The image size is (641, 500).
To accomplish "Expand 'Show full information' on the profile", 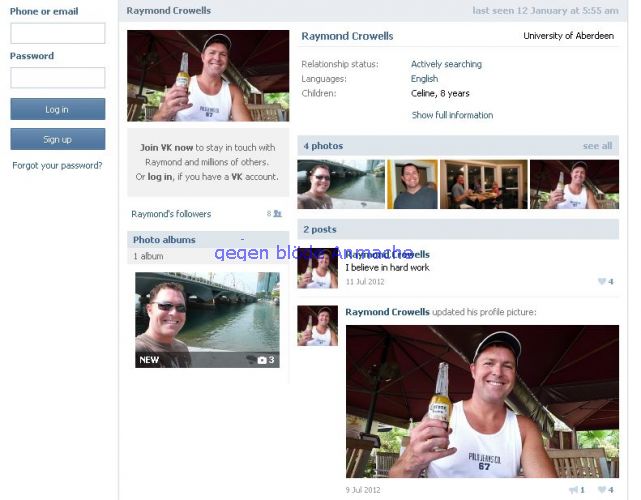I will coord(452,115).
